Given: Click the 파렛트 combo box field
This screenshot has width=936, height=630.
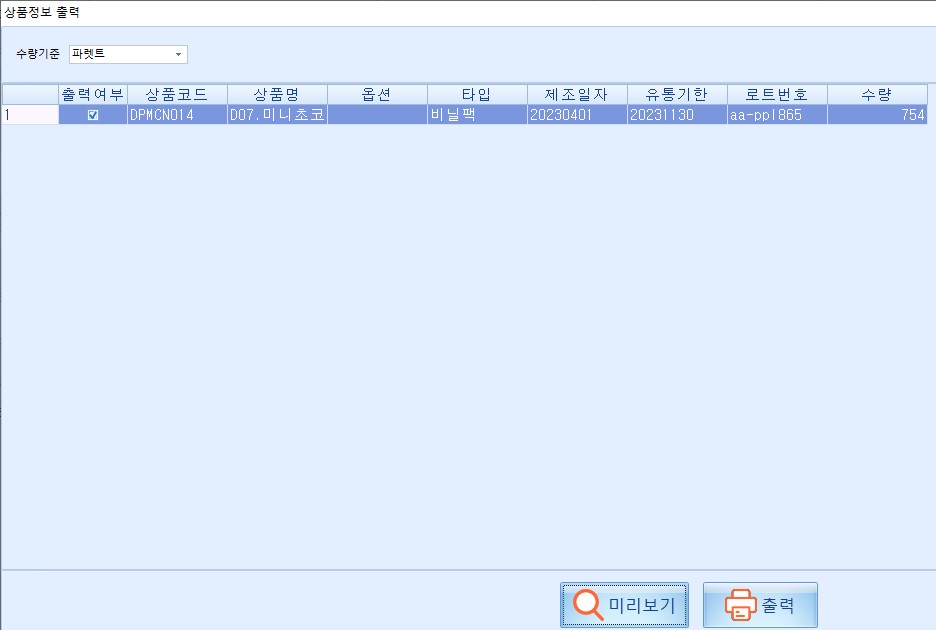Looking at the screenshot, I should pos(128,54).
